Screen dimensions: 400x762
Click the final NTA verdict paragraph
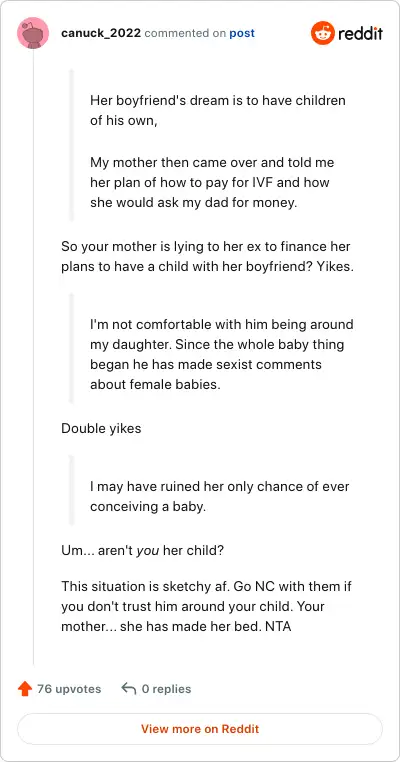(x=206, y=606)
